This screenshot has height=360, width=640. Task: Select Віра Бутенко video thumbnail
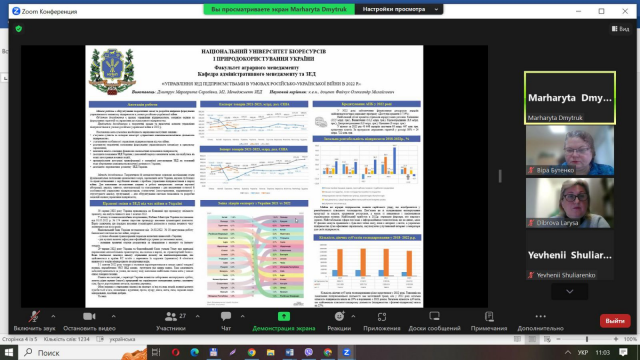570,150
